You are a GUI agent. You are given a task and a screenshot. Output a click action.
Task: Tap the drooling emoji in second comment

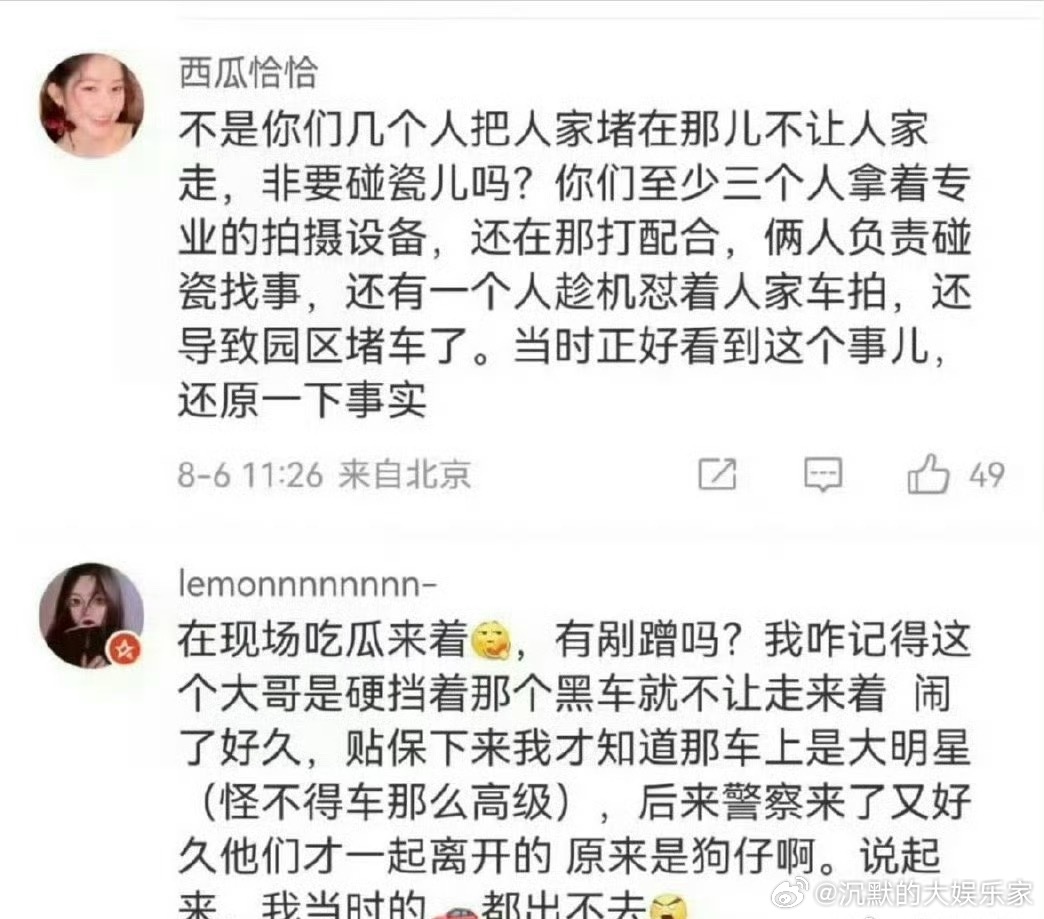click(491, 640)
